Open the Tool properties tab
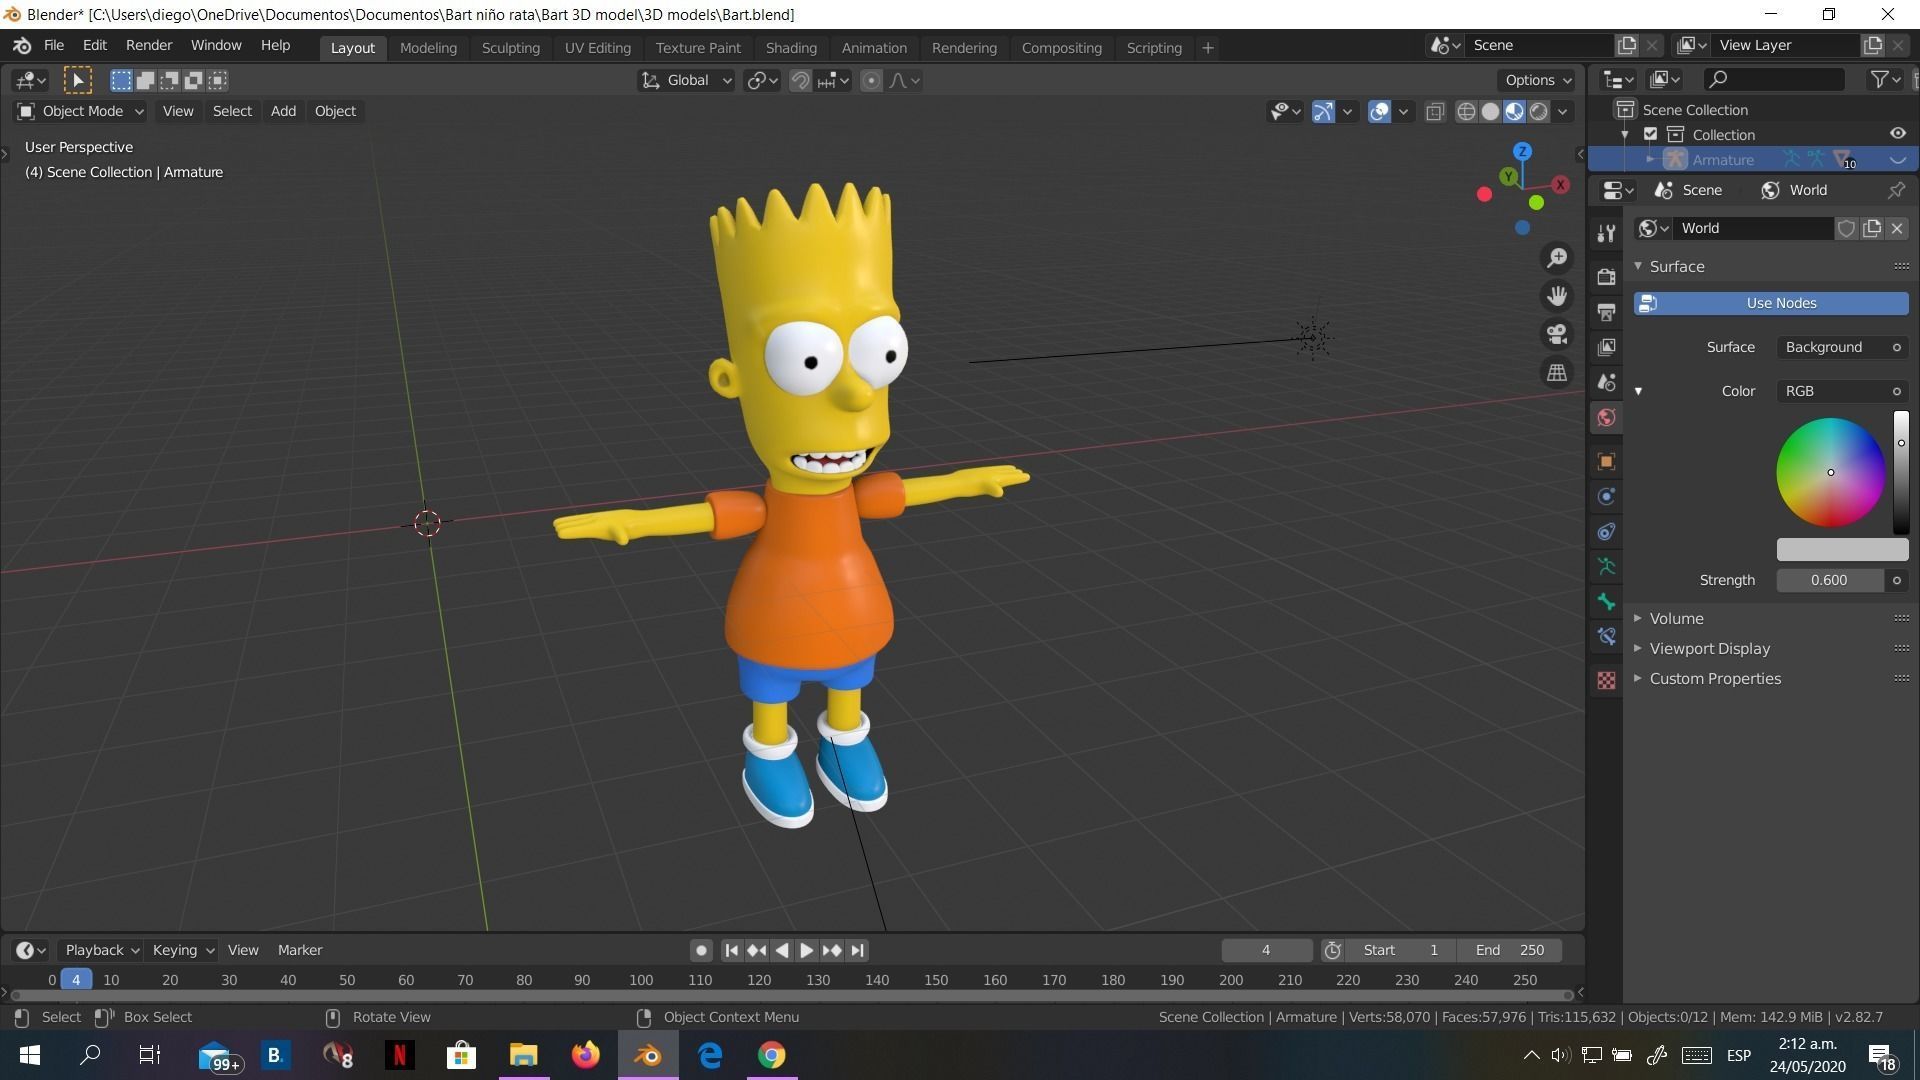1920x1080 pixels. pos(1606,233)
